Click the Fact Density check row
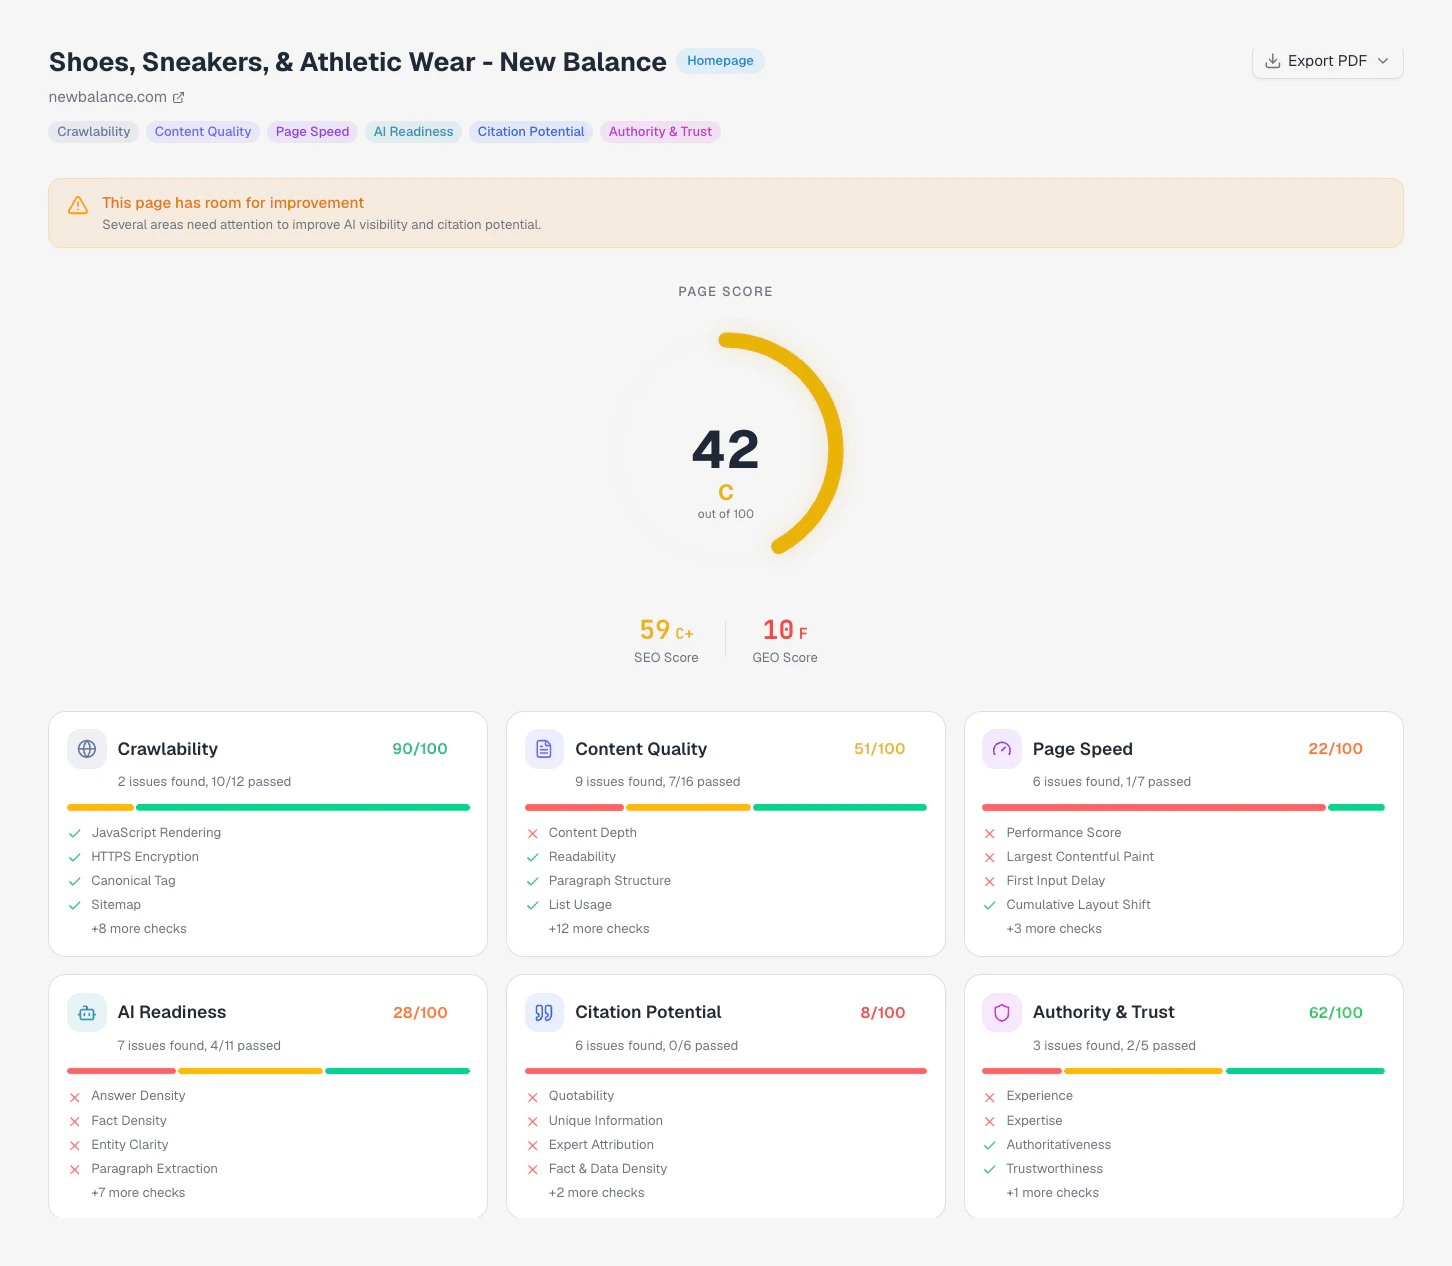1452x1266 pixels. 268,1121
